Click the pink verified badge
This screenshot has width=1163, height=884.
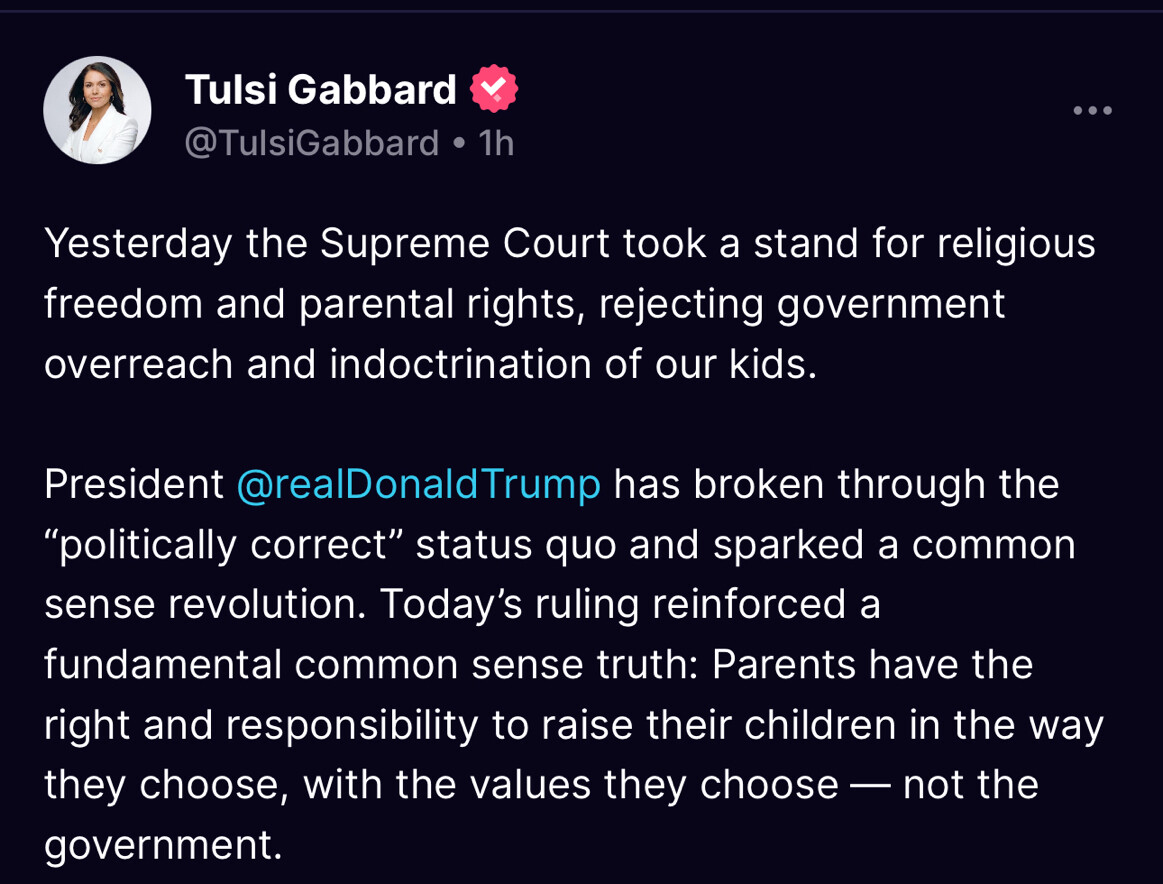(493, 90)
